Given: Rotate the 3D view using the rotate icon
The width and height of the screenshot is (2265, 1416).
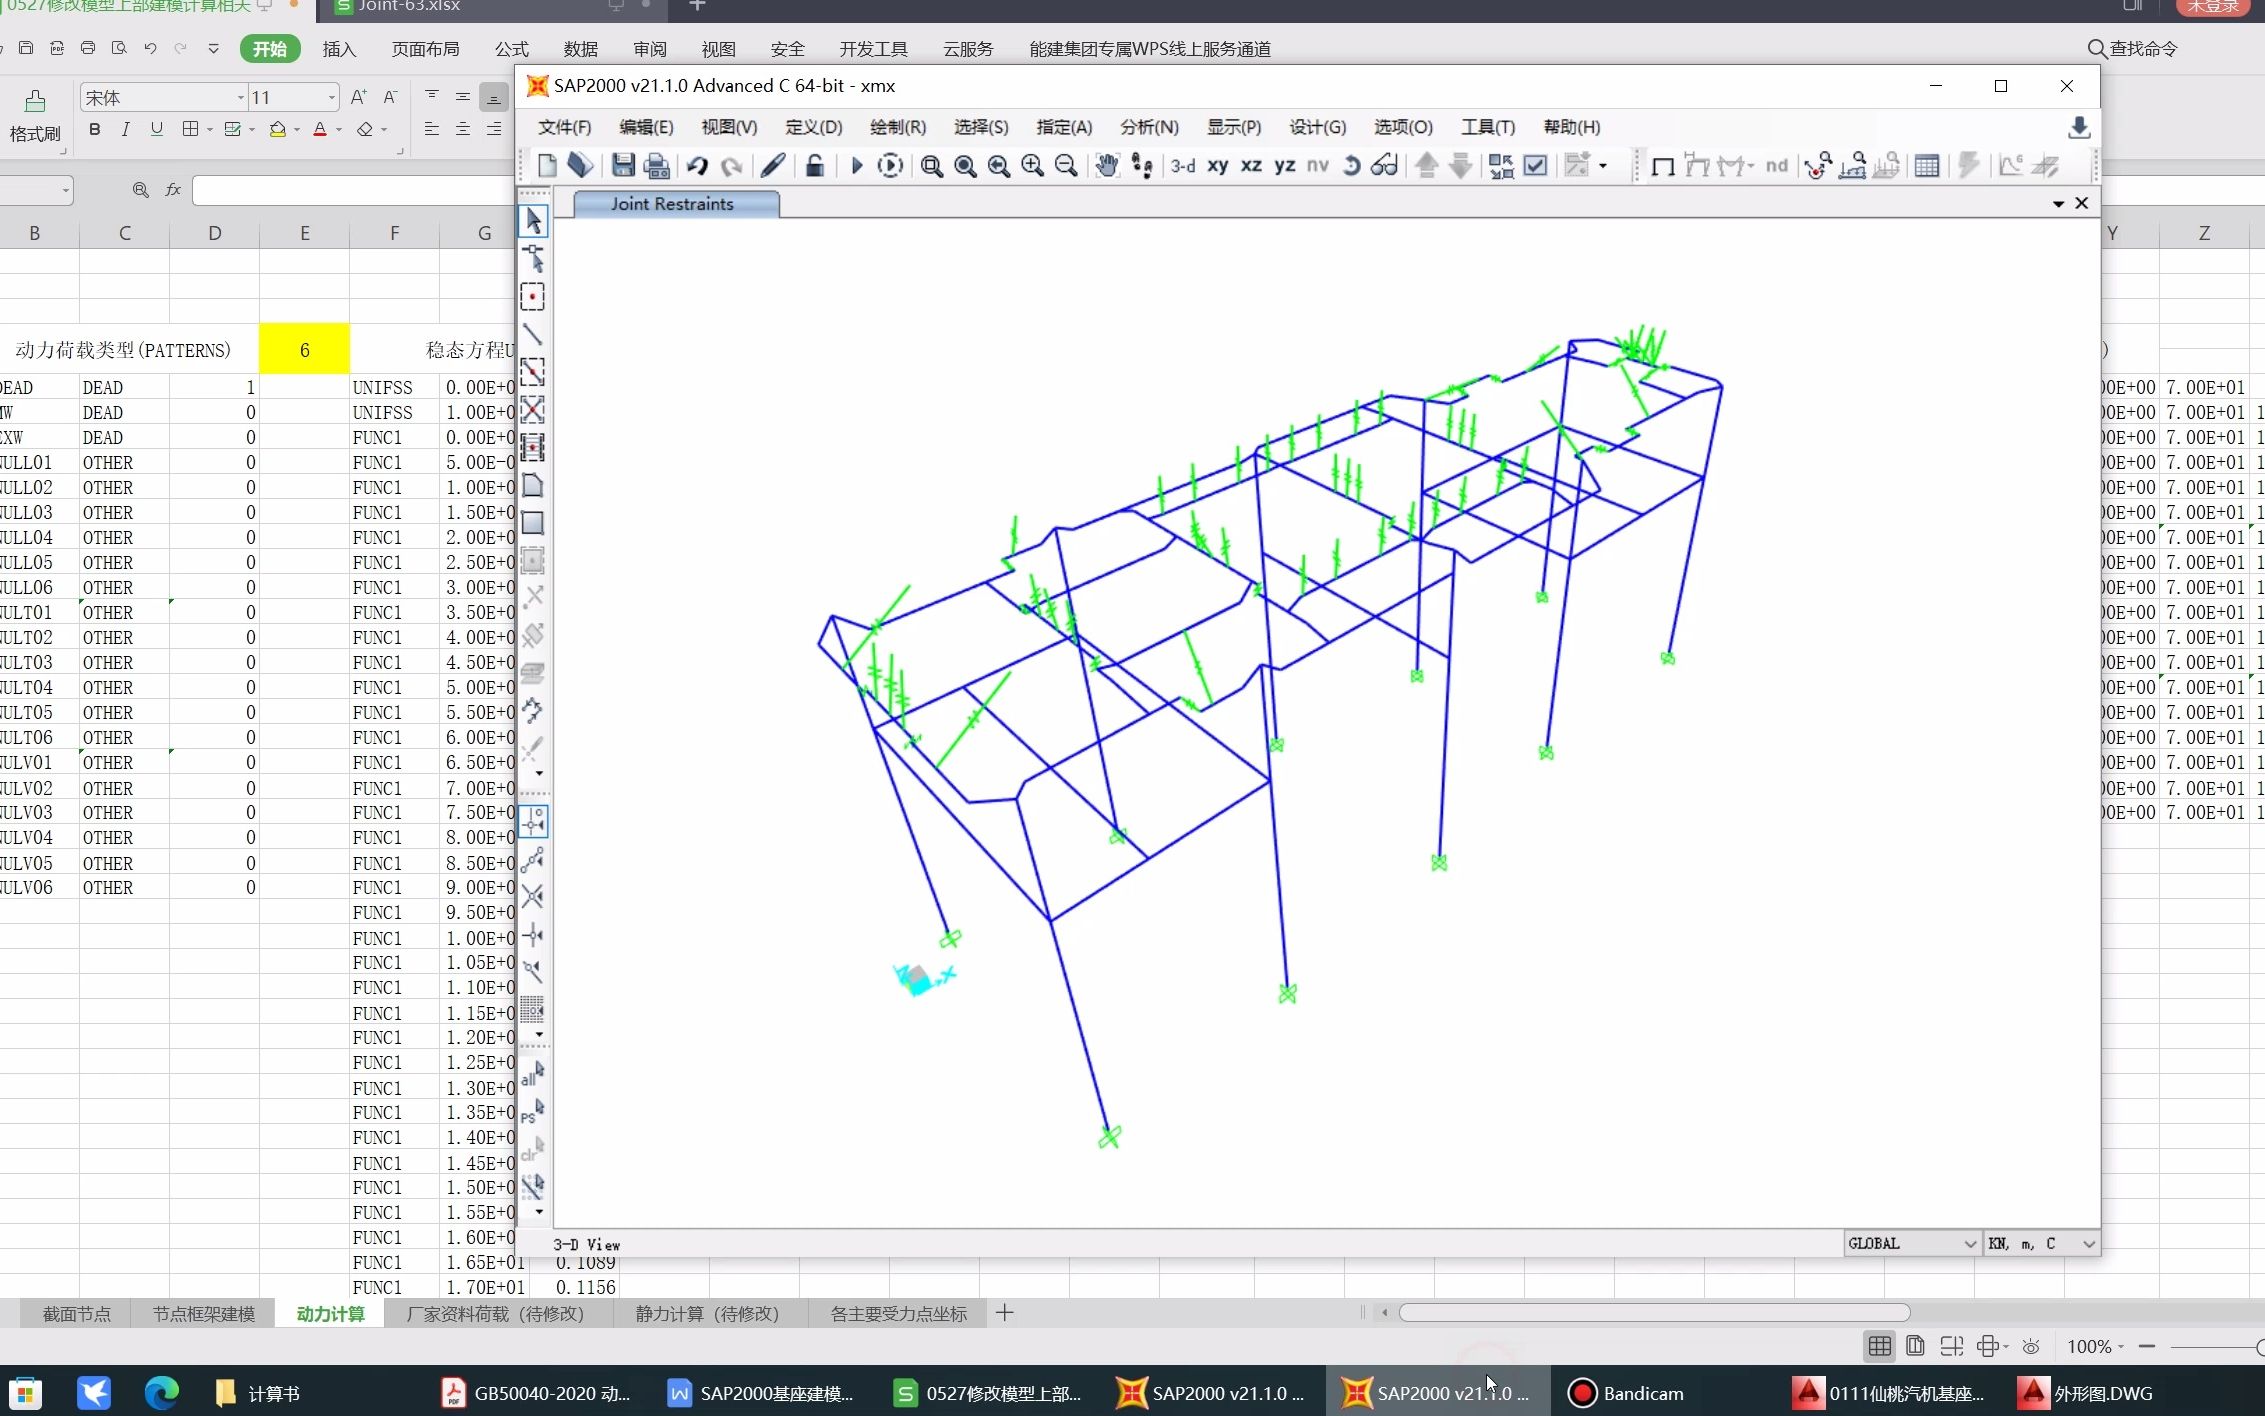Looking at the screenshot, I should pos(1351,165).
